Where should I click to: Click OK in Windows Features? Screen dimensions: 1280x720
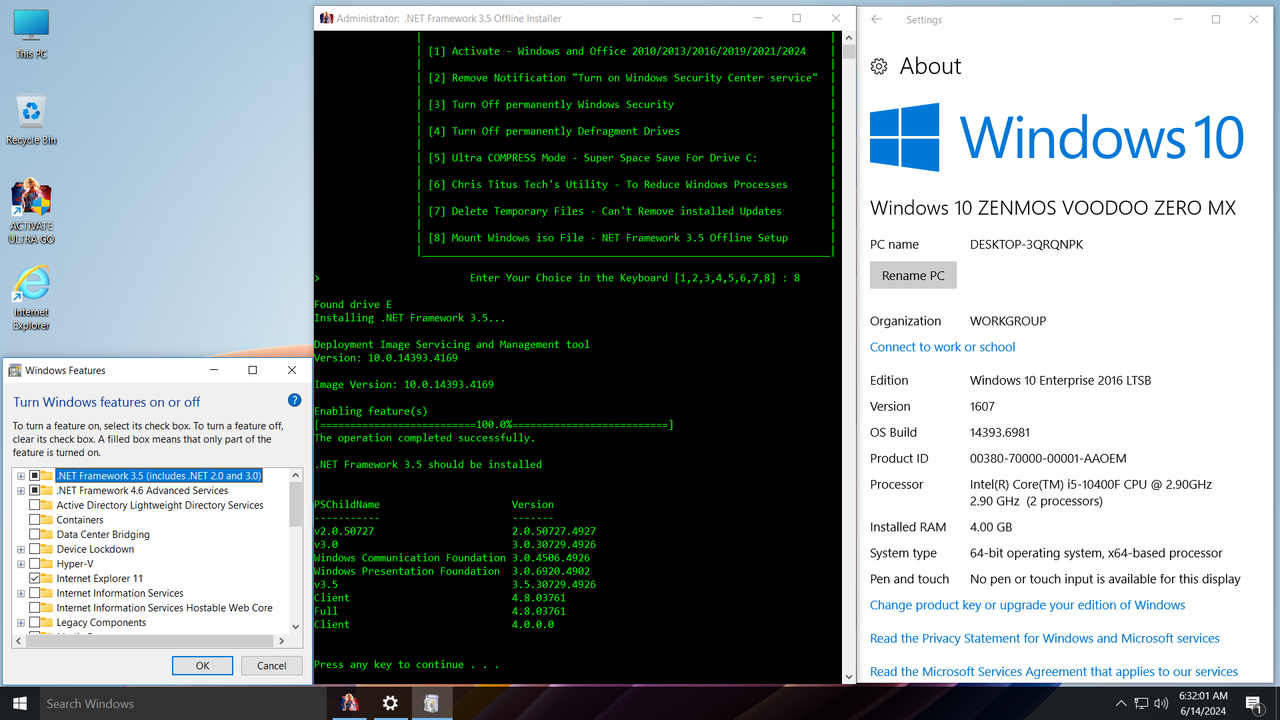point(202,665)
